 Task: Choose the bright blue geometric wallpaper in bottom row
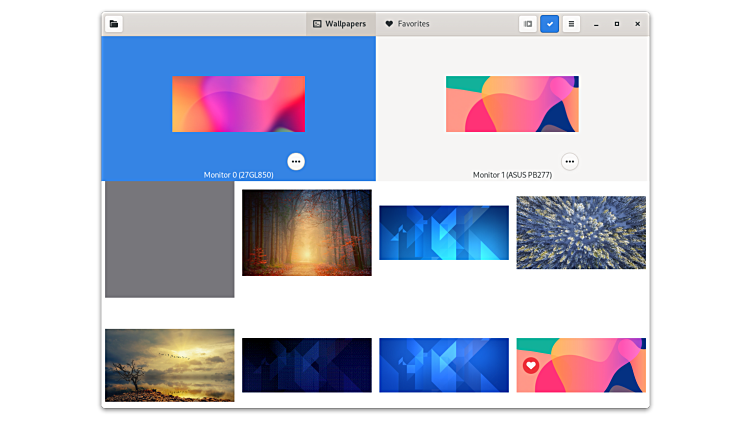[443, 365]
